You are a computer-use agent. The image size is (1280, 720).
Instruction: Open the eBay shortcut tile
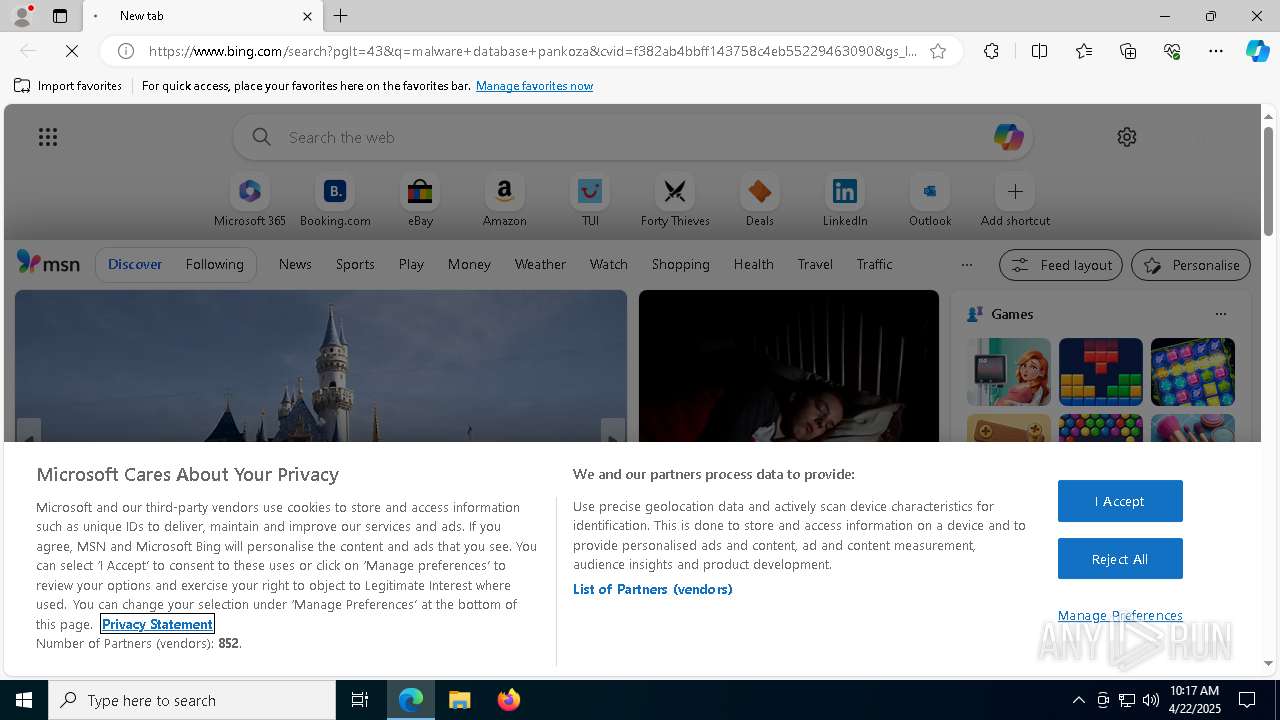click(x=420, y=201)
